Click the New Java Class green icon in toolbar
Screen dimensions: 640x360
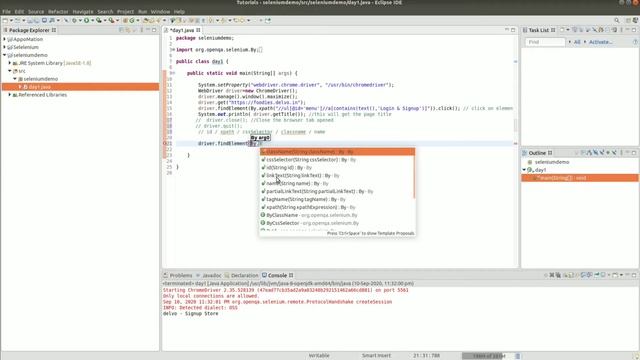pyautogui.click(x=132, y=20)
